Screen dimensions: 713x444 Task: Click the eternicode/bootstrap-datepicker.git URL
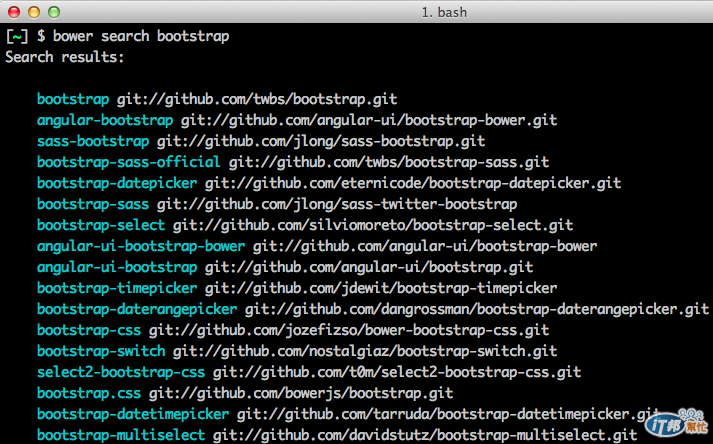(x=413, y=183)
